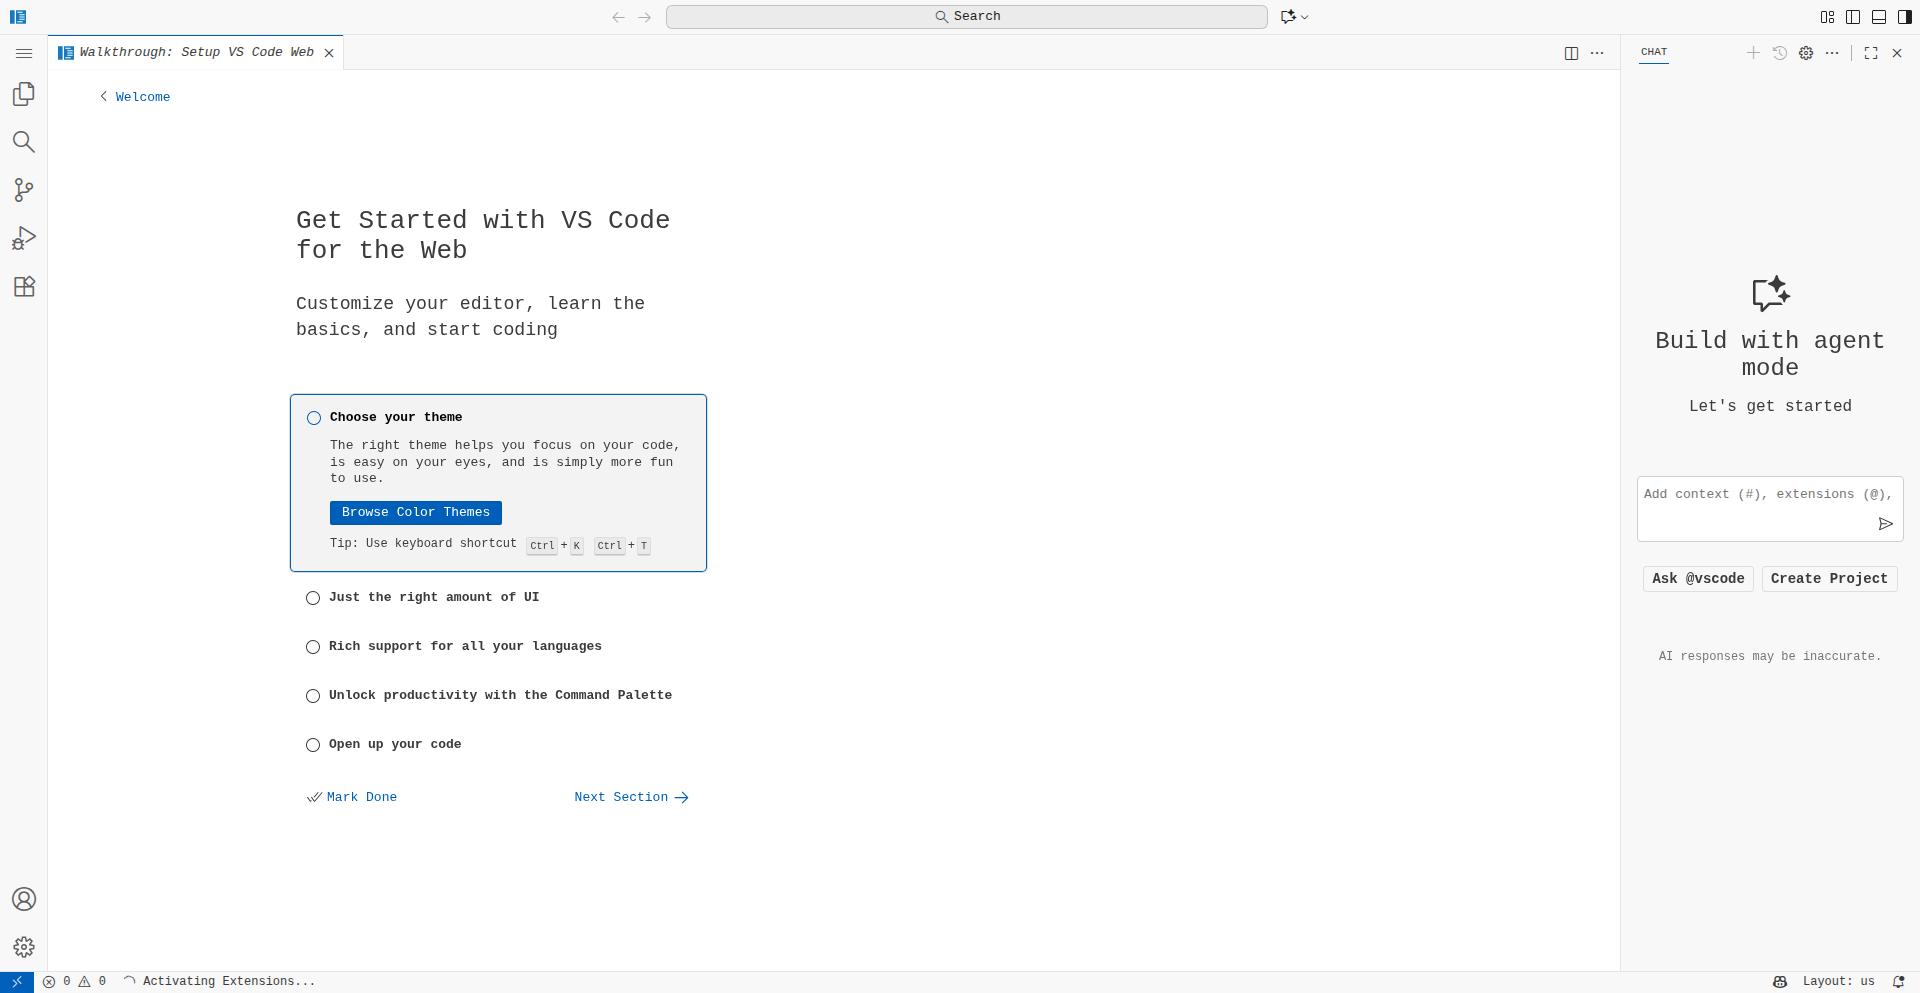Expand 'Unlock productivity with the Command Palette'

coord(499,695)
